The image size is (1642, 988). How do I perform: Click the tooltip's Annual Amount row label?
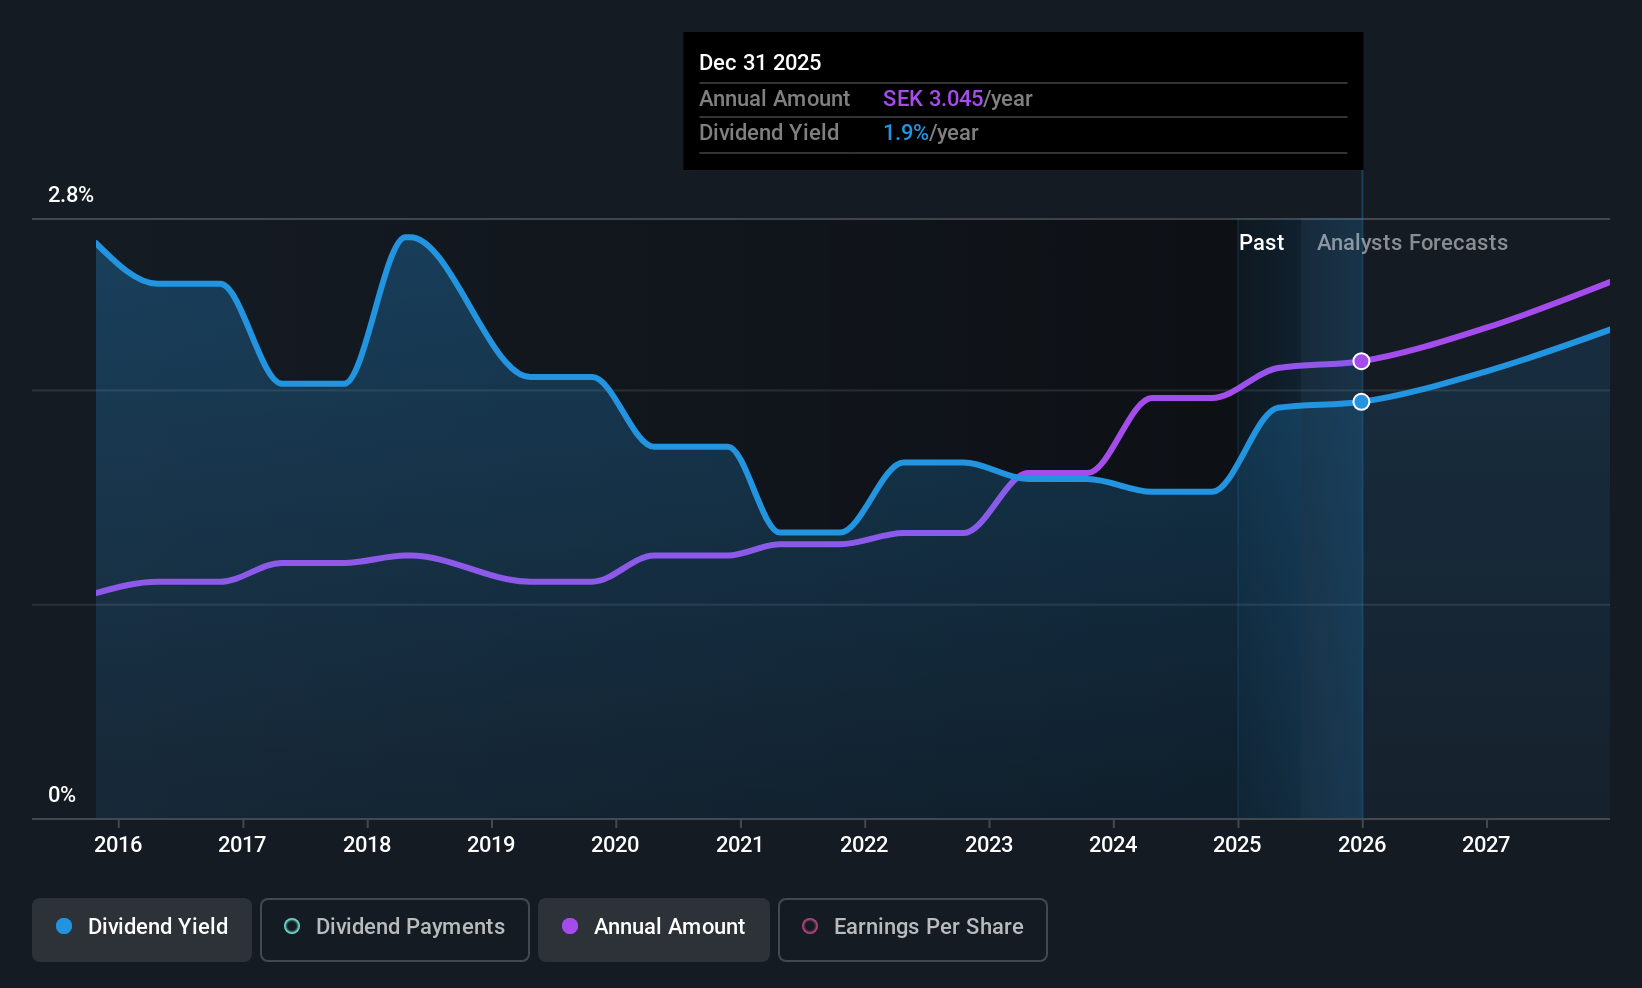coord(774,98)
